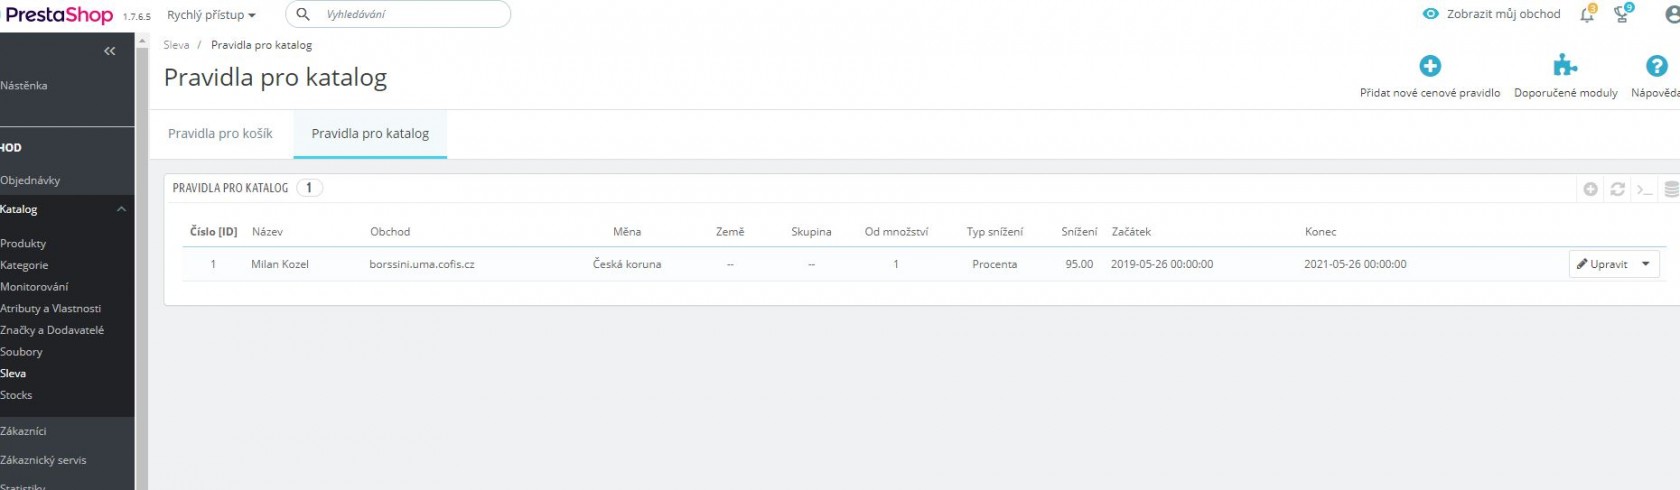Click Sleva breadcrumb link

tap(176, 45)
